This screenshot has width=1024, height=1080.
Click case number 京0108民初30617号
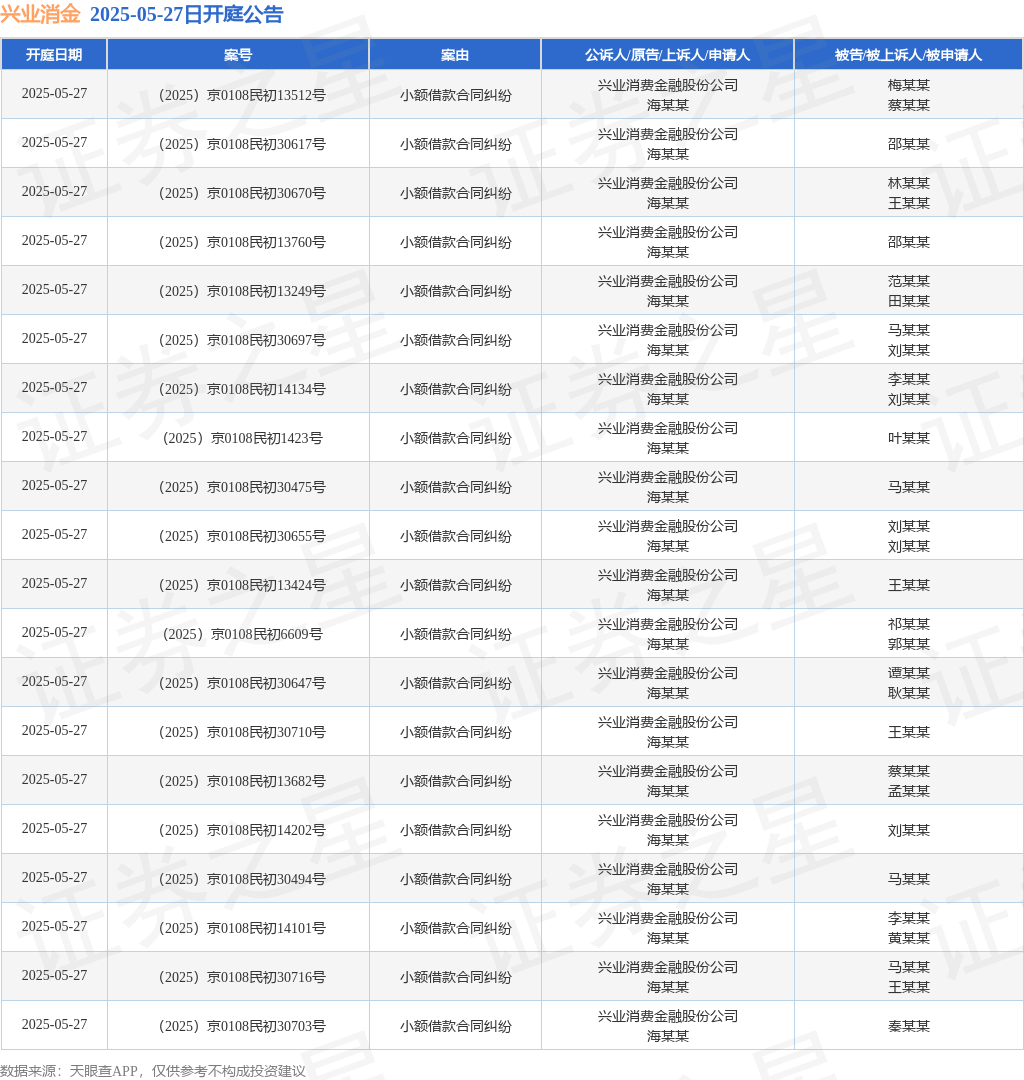pos(266,144)
